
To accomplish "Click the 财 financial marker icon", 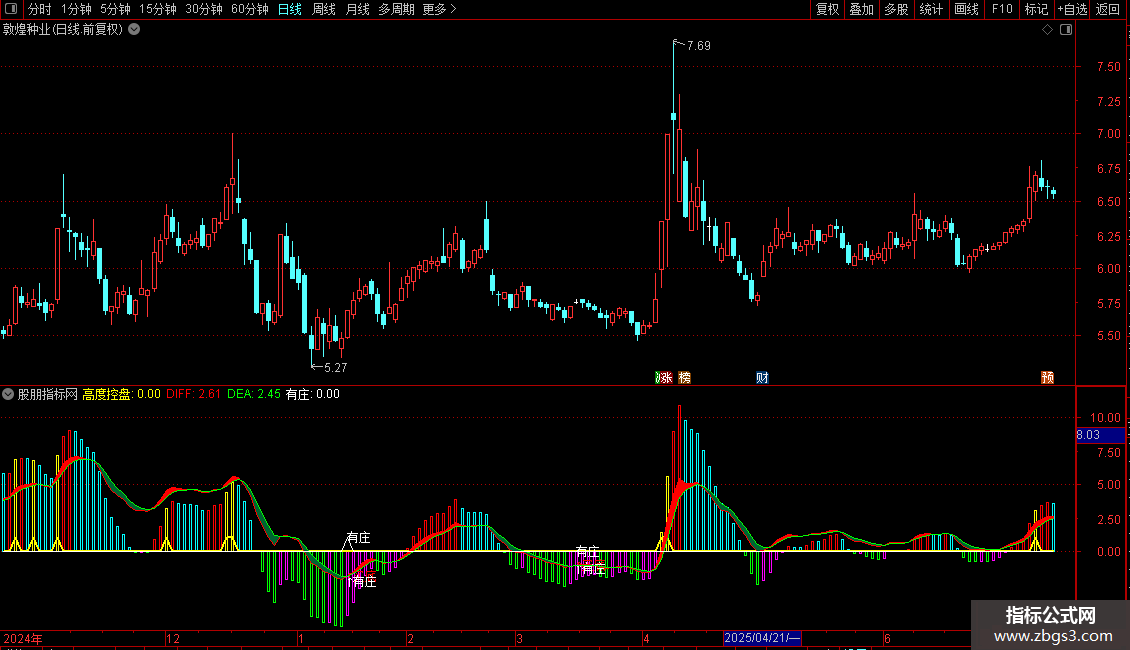I will click(x=762, y=378).
